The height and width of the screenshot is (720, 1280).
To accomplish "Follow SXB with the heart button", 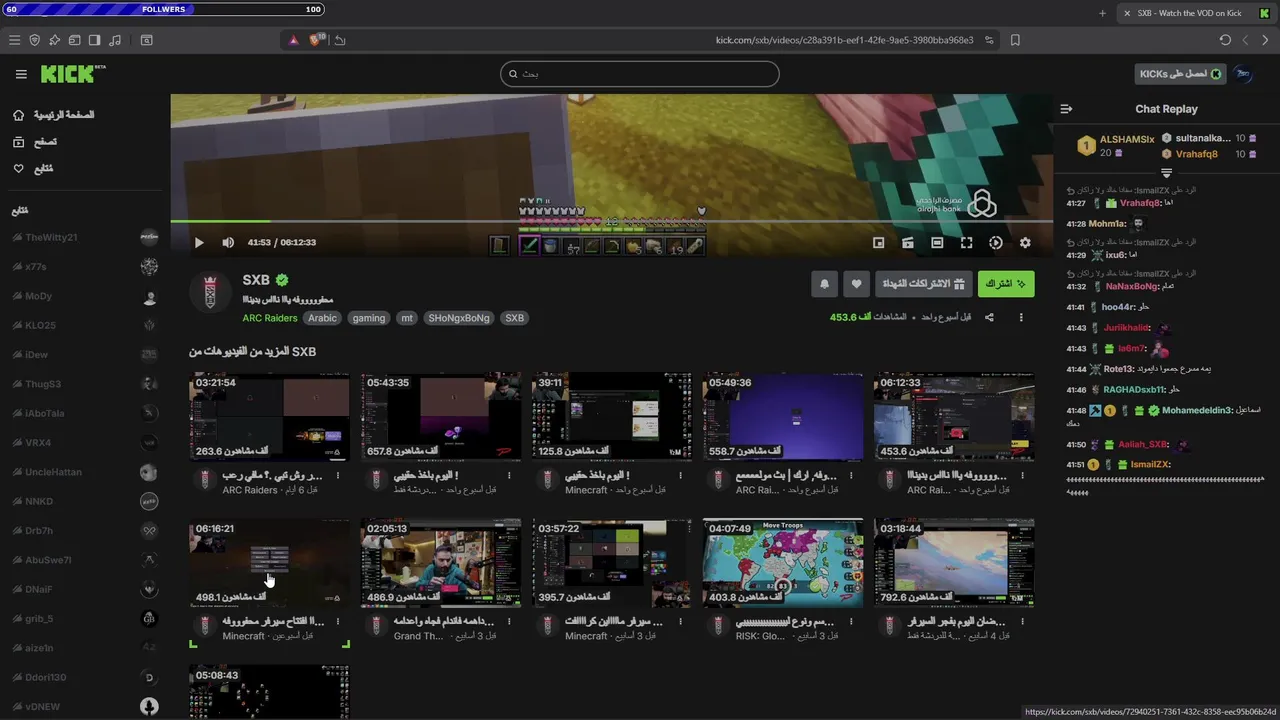I will 856,284.
